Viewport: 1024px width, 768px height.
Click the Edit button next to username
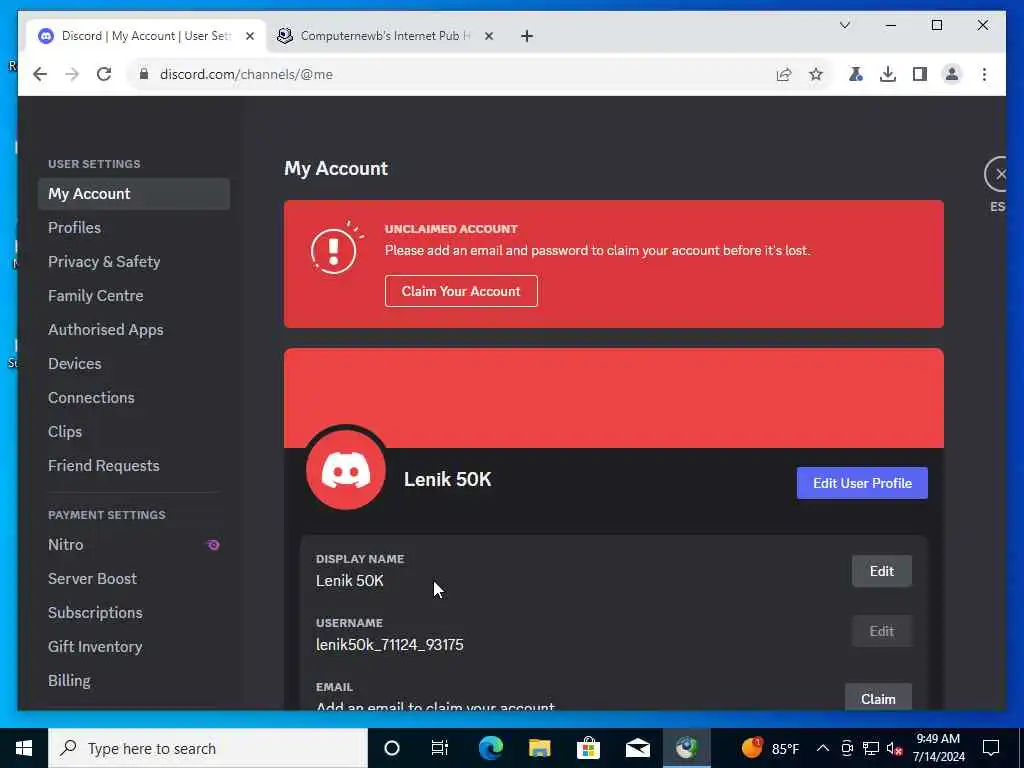(882, 632)
